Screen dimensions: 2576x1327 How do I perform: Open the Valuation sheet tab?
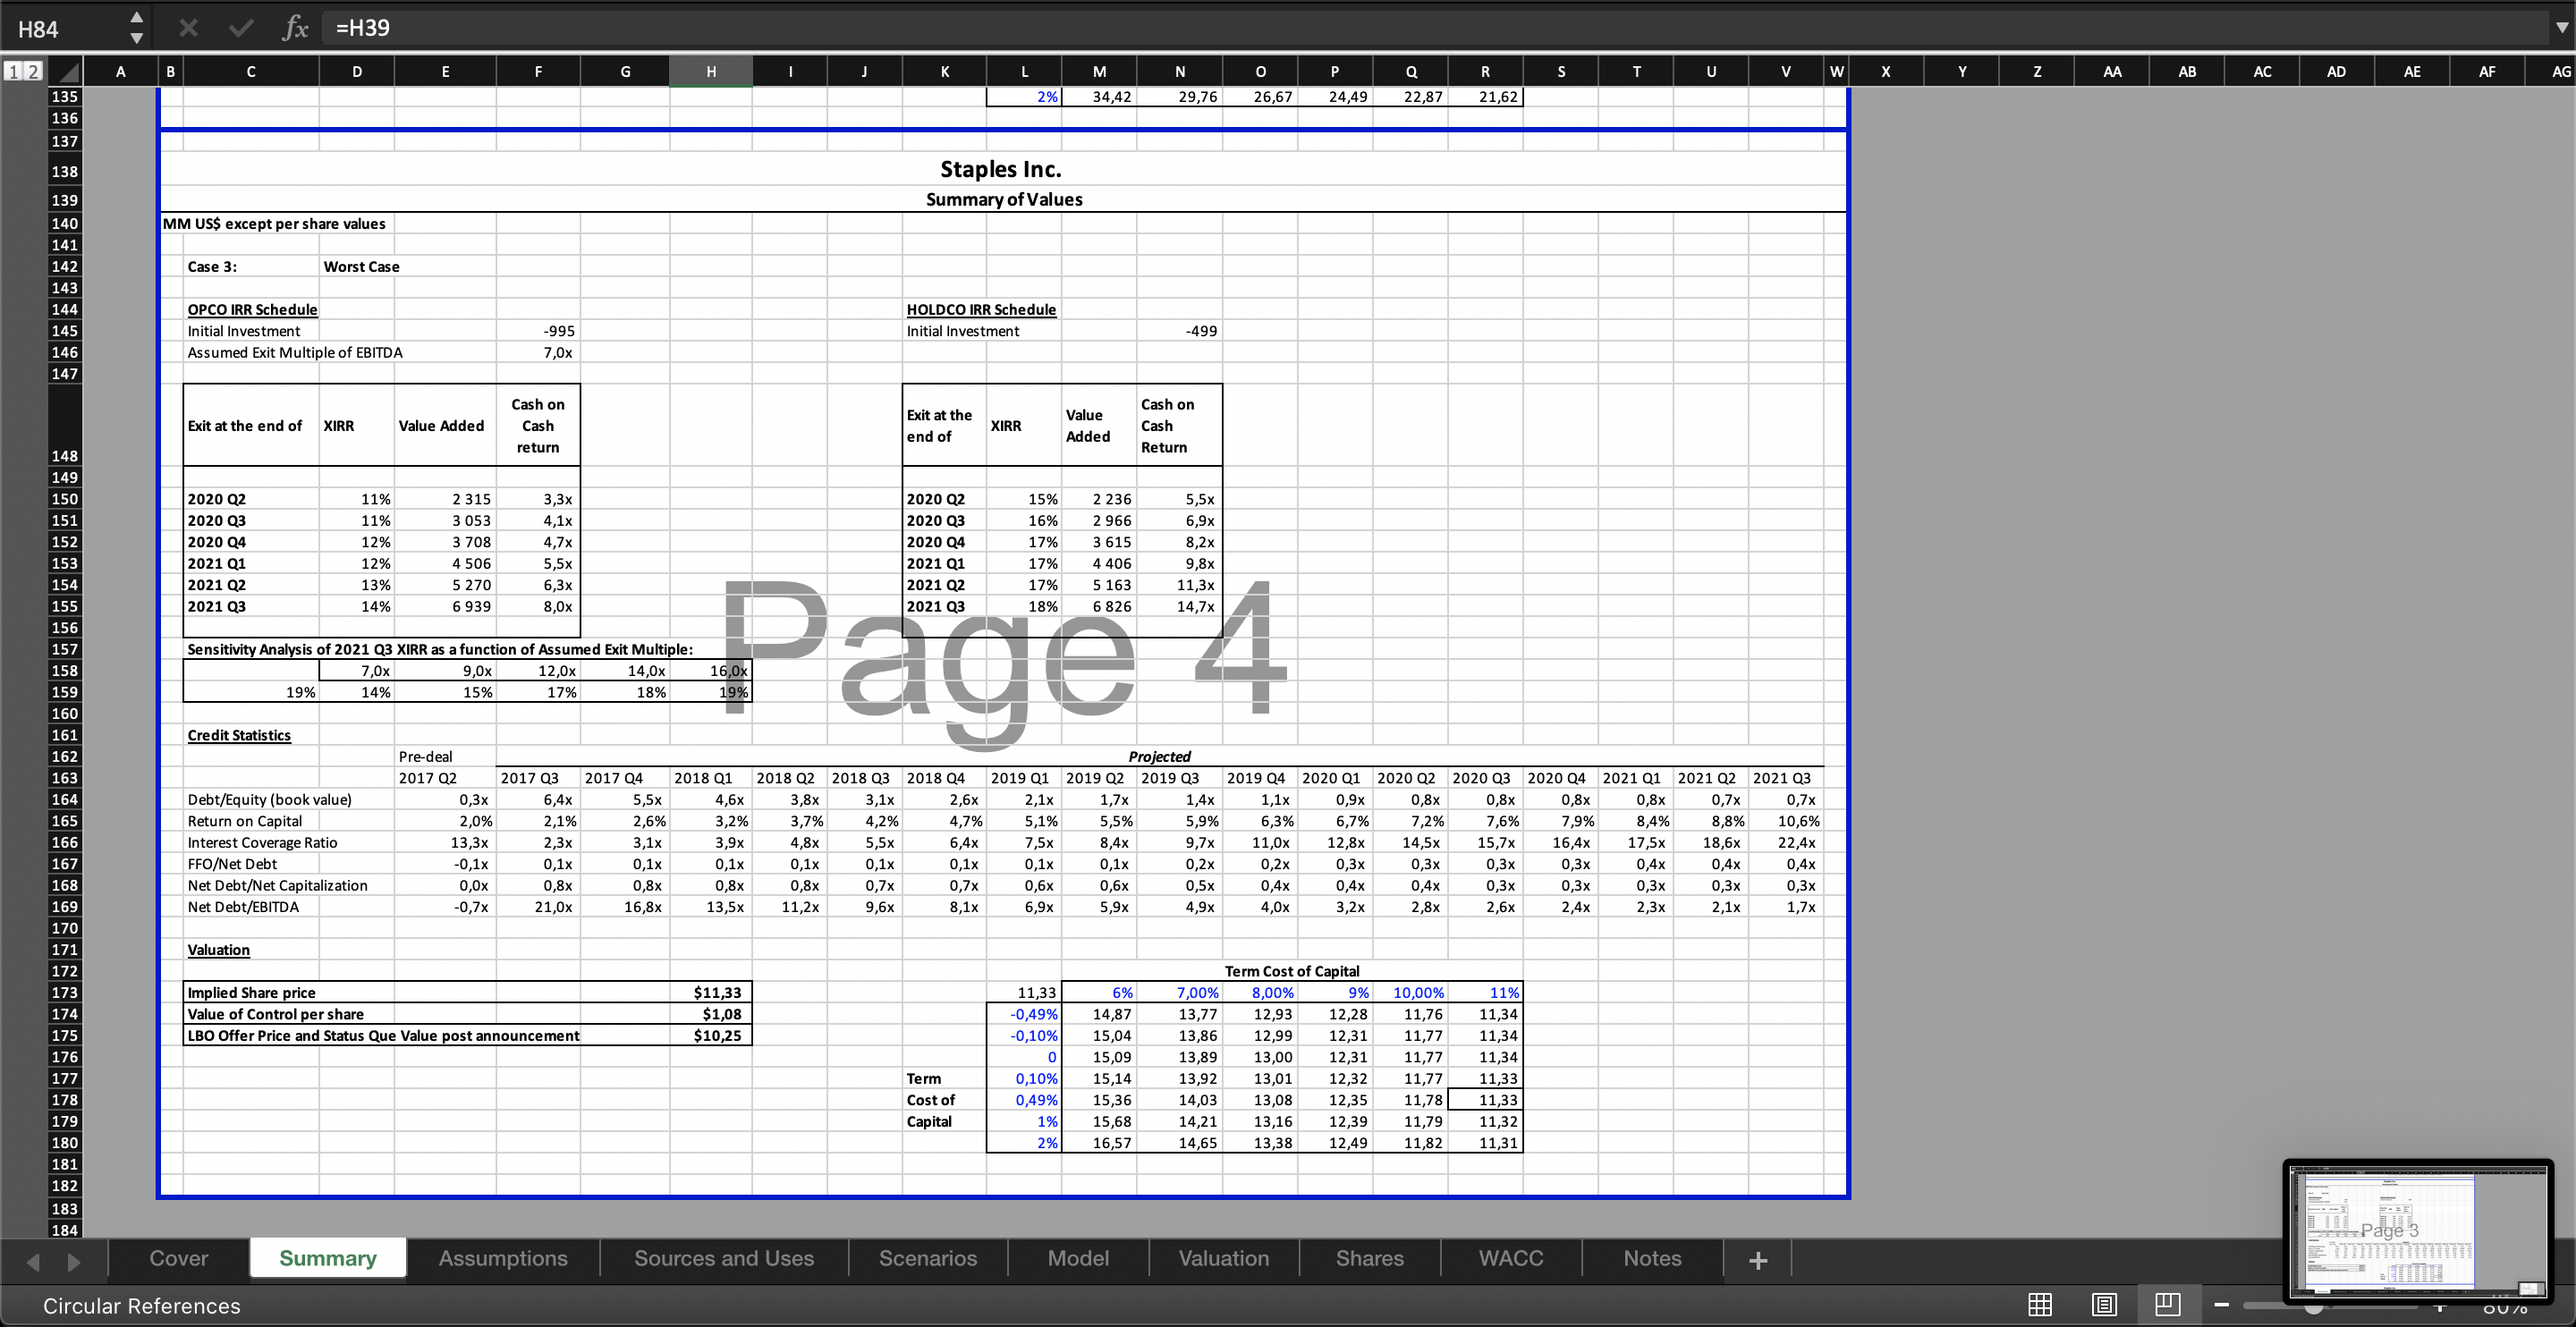pos(1224,1258)
